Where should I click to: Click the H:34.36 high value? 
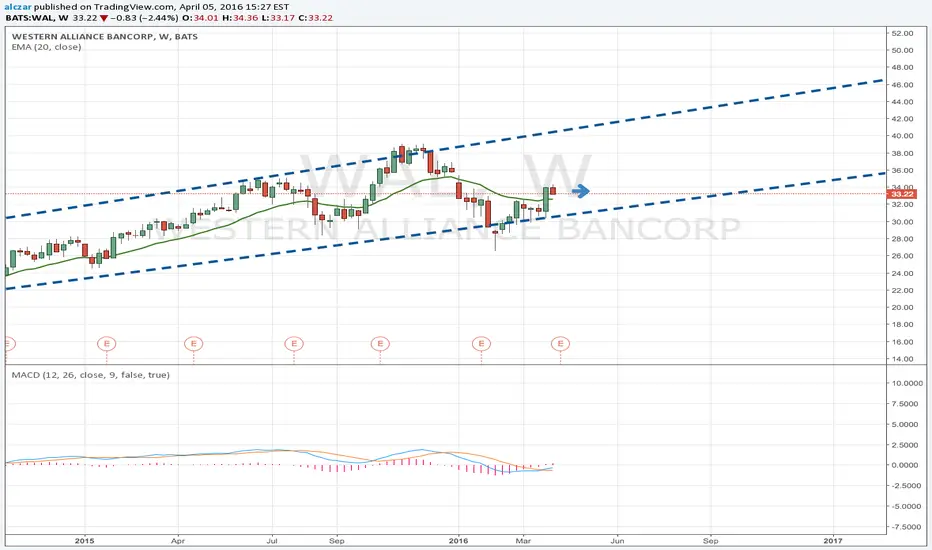pos(240,18)
